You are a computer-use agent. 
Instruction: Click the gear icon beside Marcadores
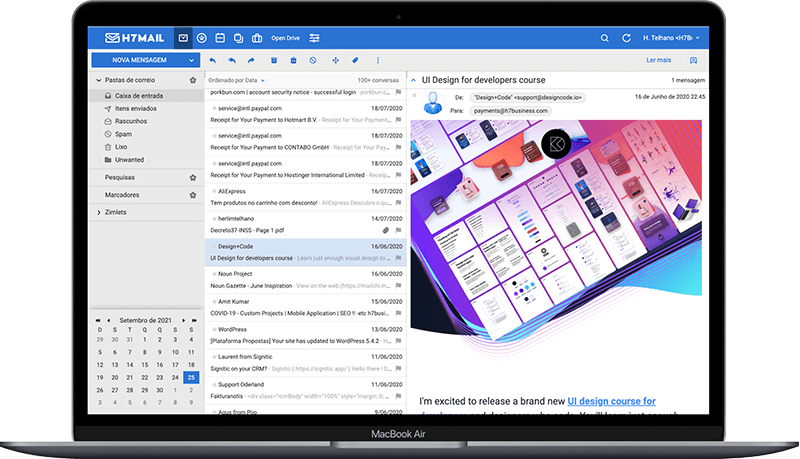pyautogui.click(x=193, y=195)
